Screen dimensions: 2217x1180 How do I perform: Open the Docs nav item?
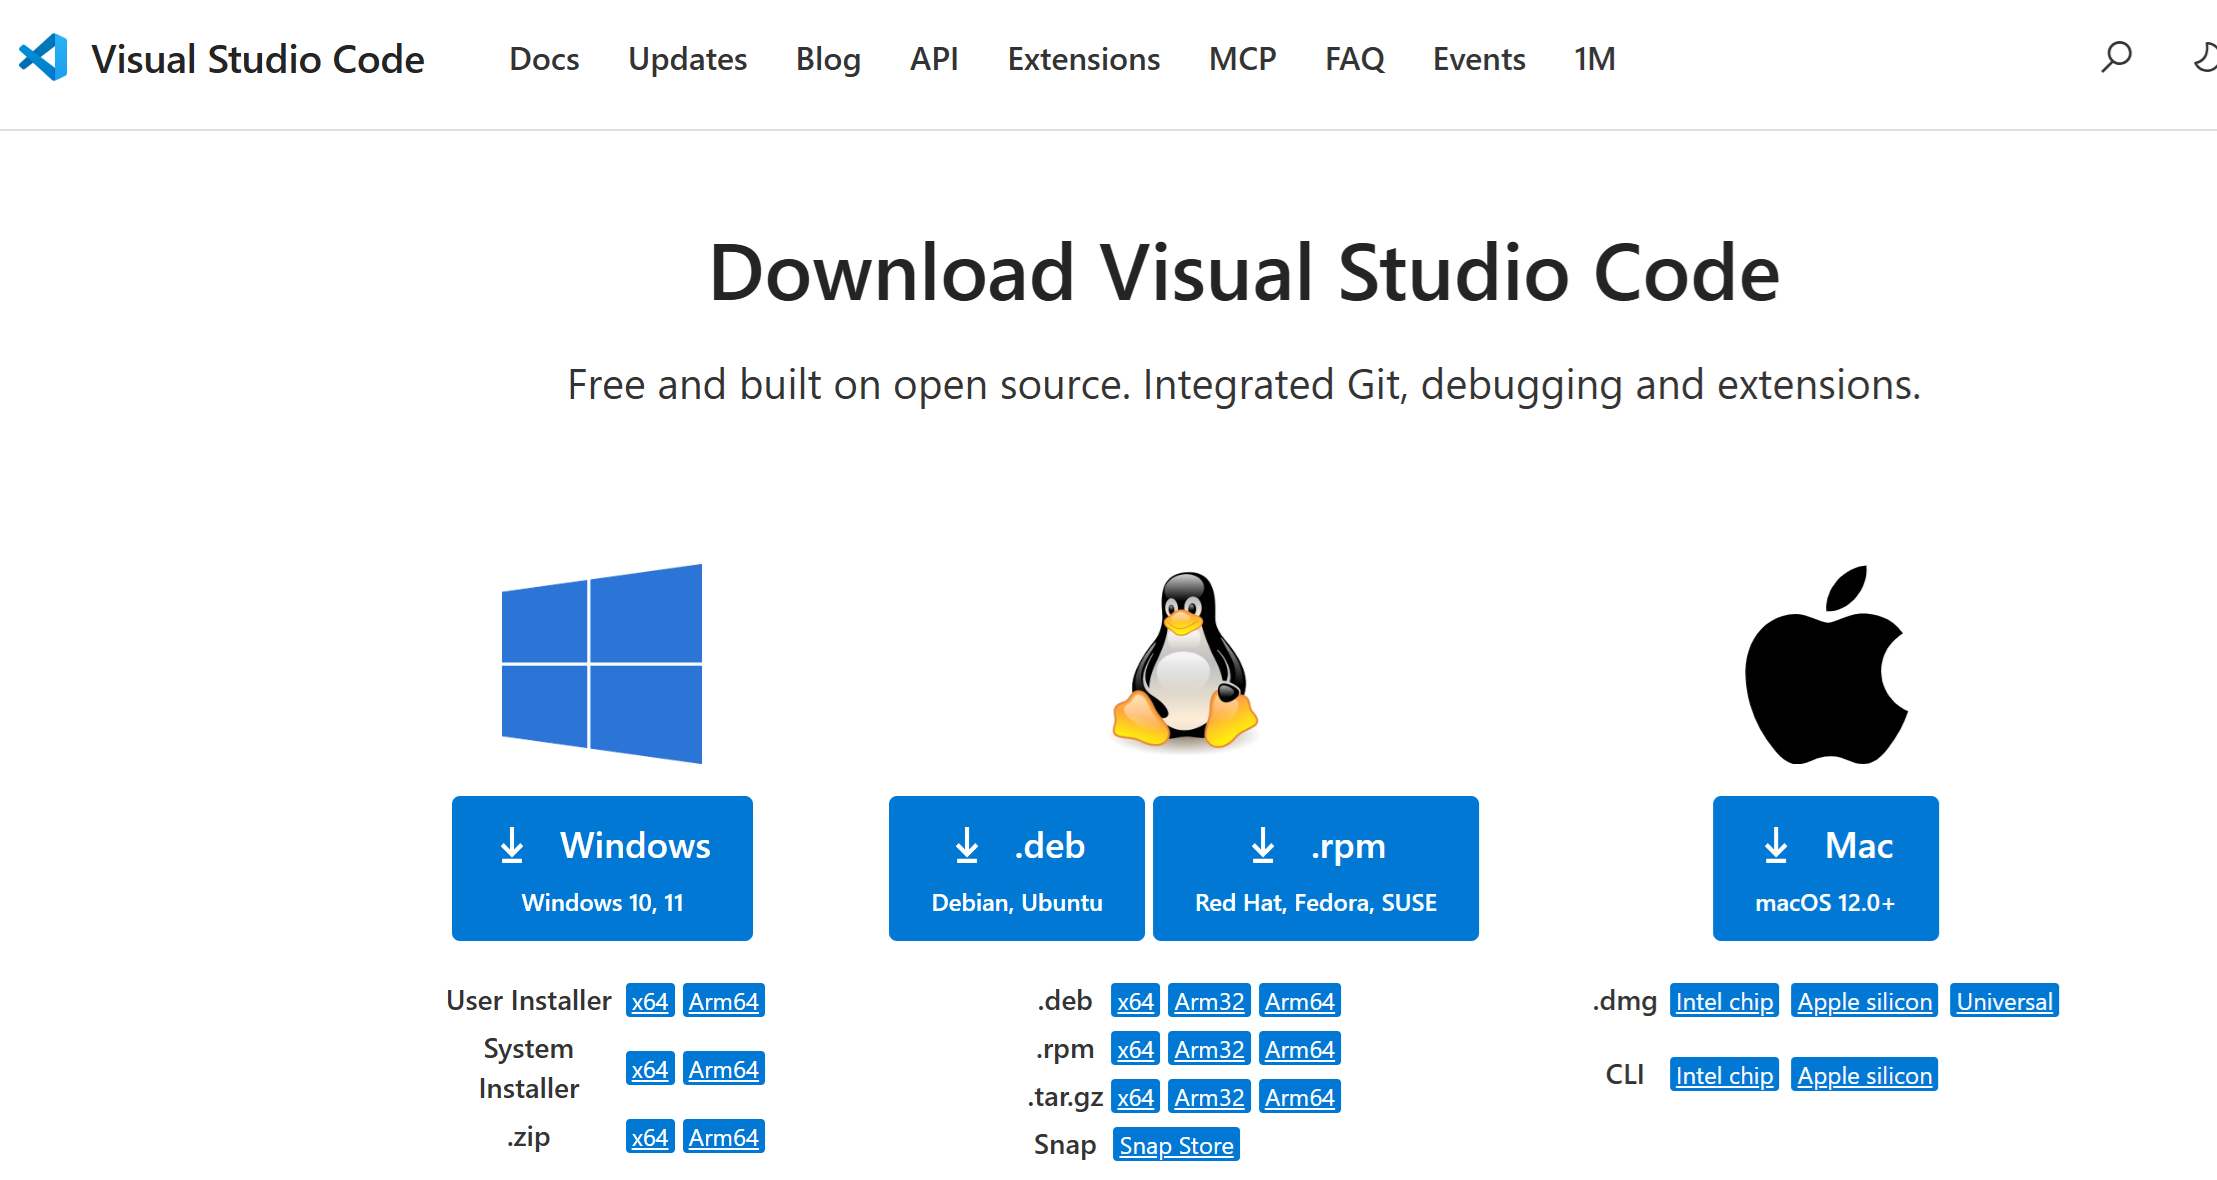[x=544, y=59]
